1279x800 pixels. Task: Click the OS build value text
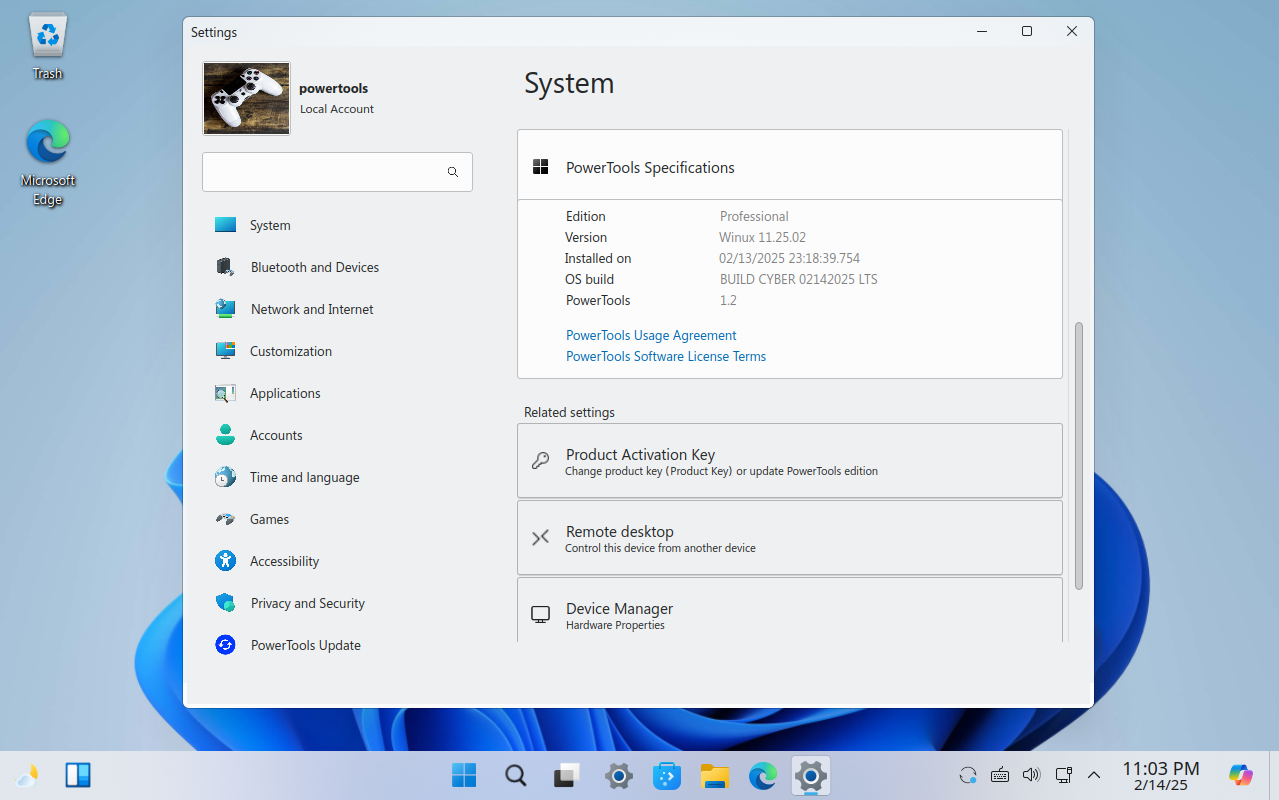coord(798,279)
